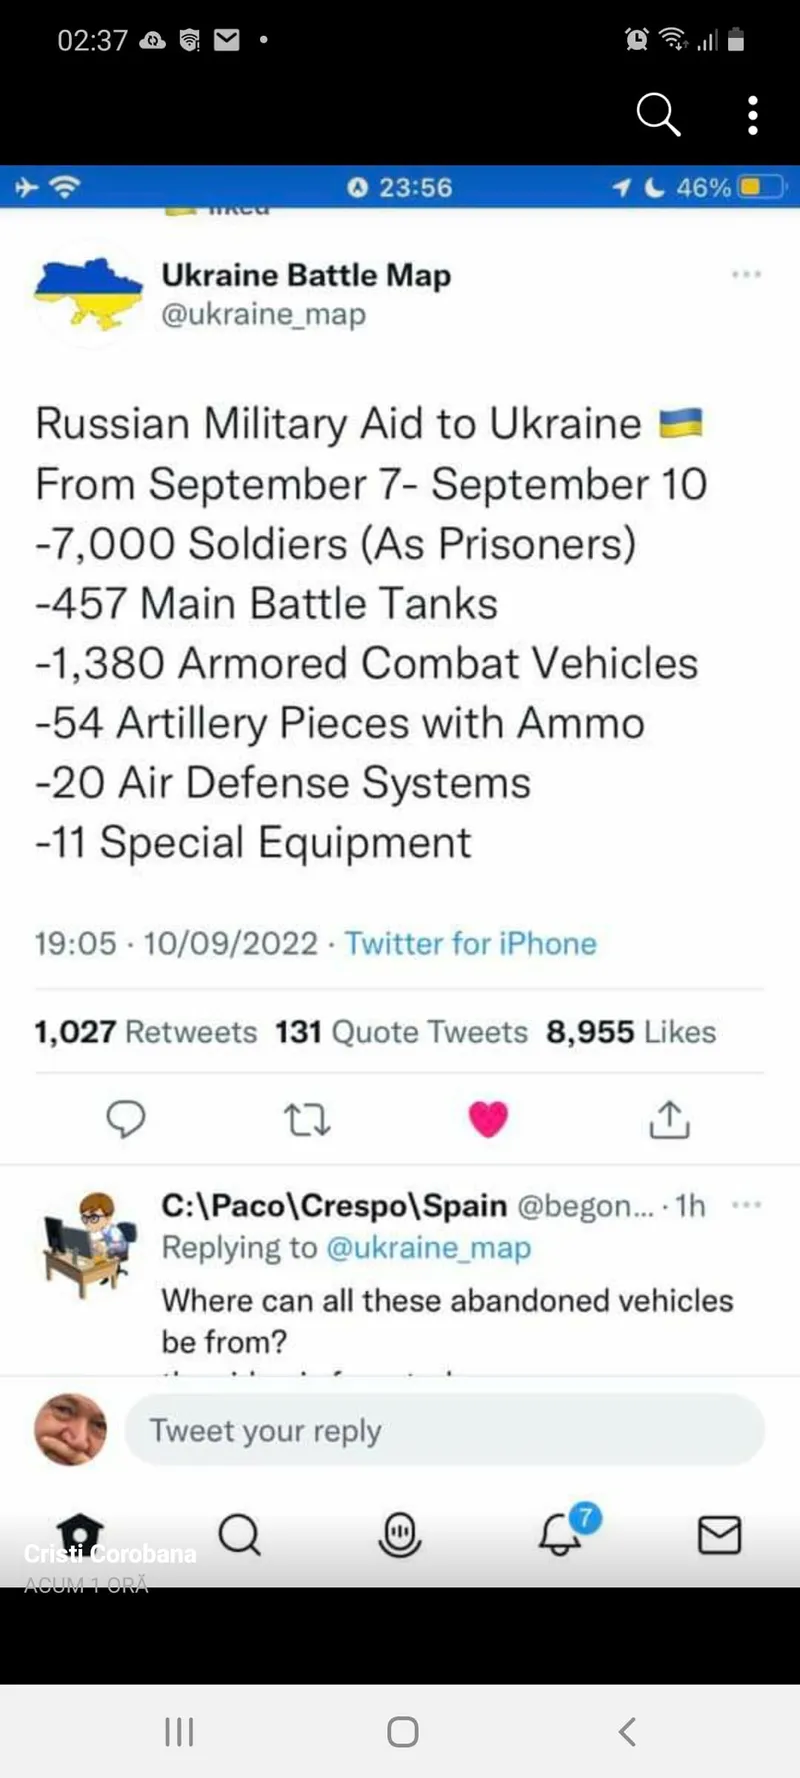
Task: Open Ukraine Battle Map profile picture
Action: click(89, 293)
